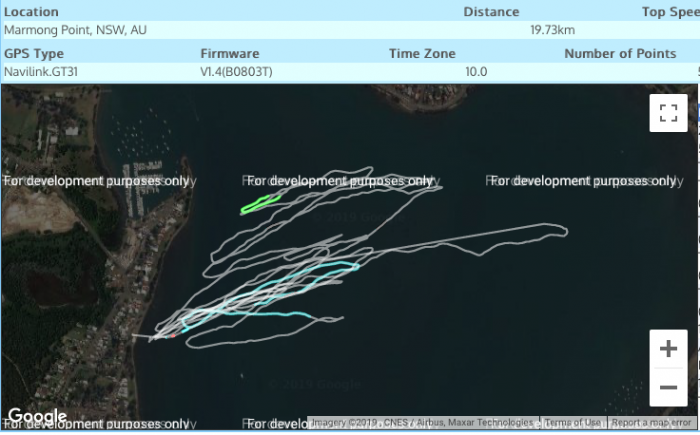Click the Google logo on the map

(x=37, y=416)
